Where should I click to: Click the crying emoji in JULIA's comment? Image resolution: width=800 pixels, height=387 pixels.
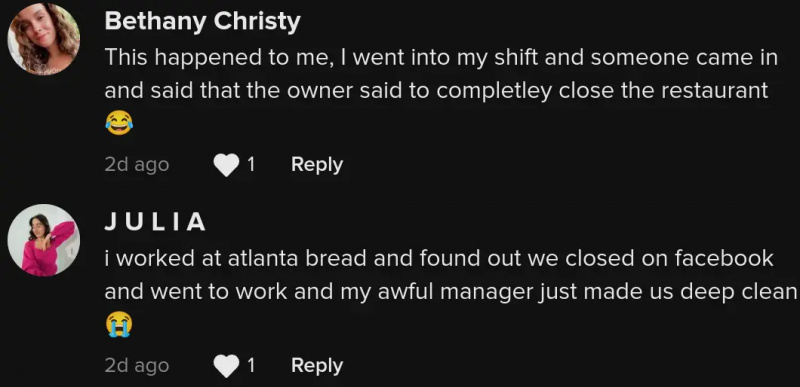[x=119, y=325]
